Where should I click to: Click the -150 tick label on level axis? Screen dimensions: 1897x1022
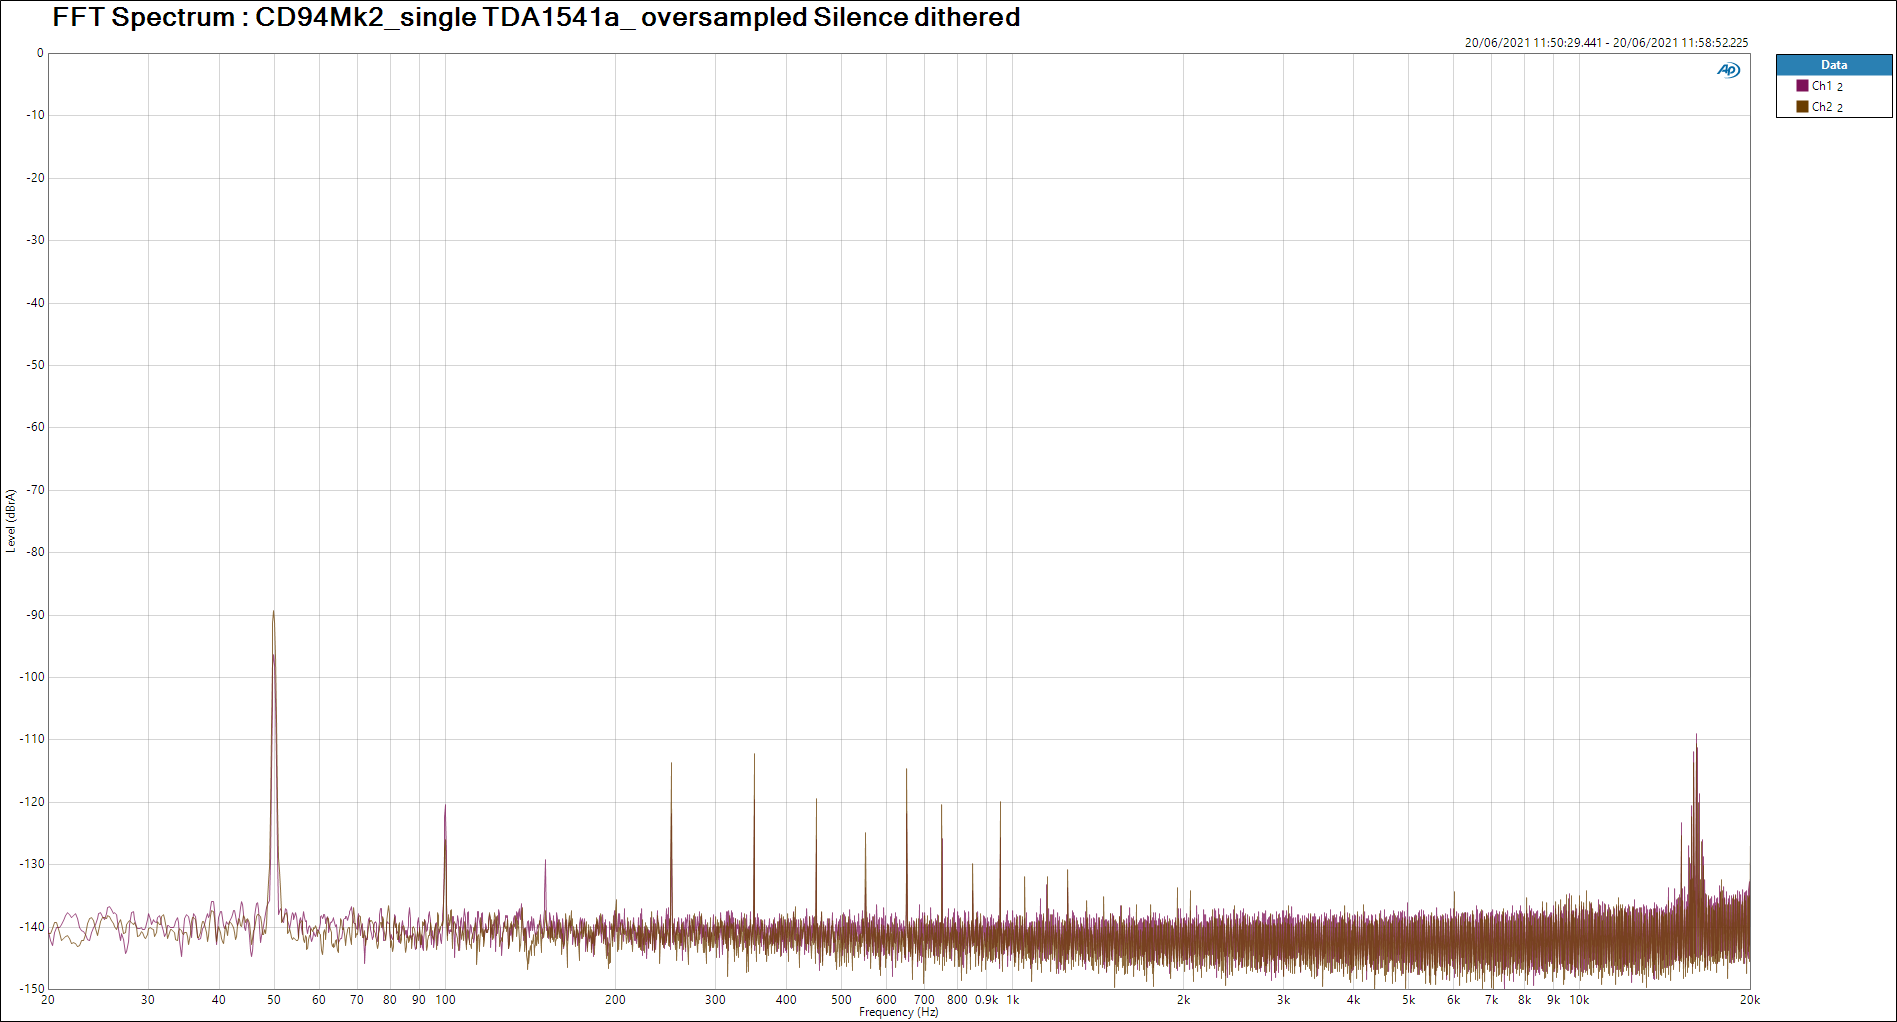33,989
